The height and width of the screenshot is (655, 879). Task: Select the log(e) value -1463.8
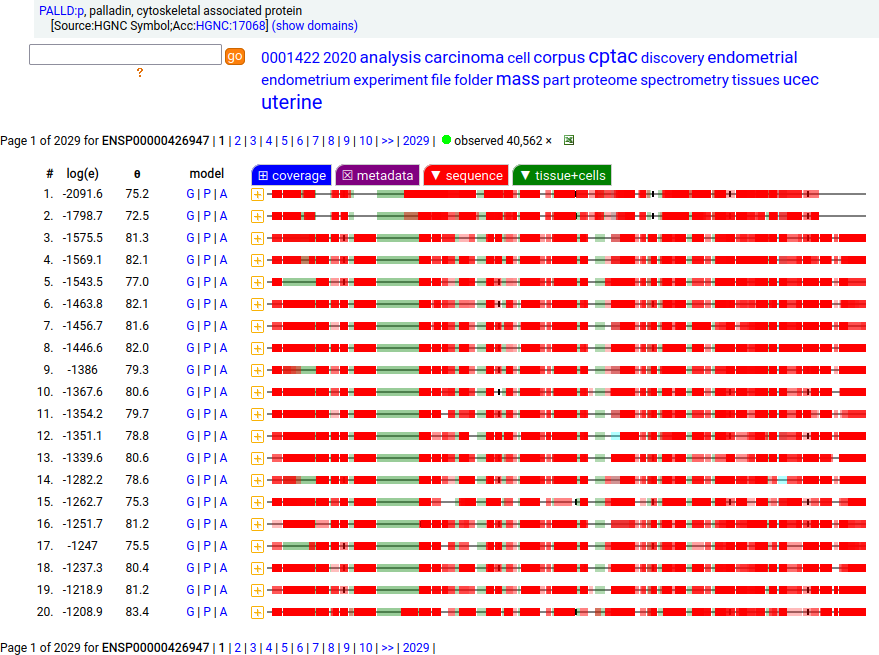coord(82,304)
